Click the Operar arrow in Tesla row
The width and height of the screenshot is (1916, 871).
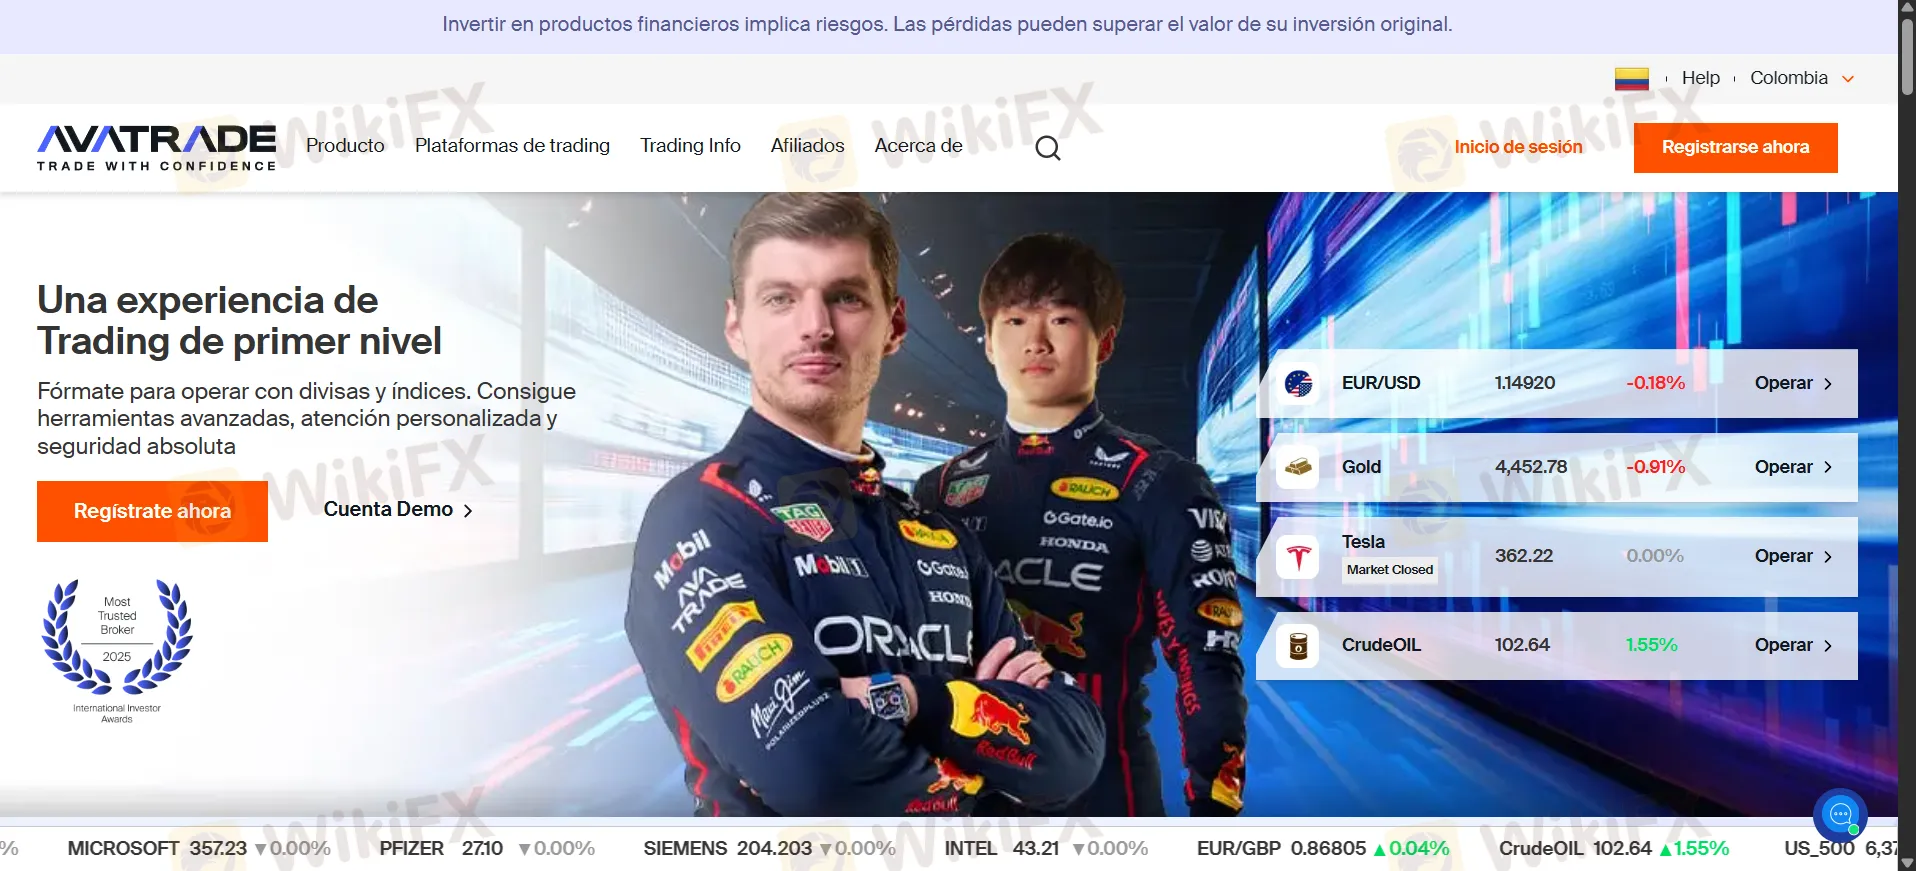point(1828,557)
